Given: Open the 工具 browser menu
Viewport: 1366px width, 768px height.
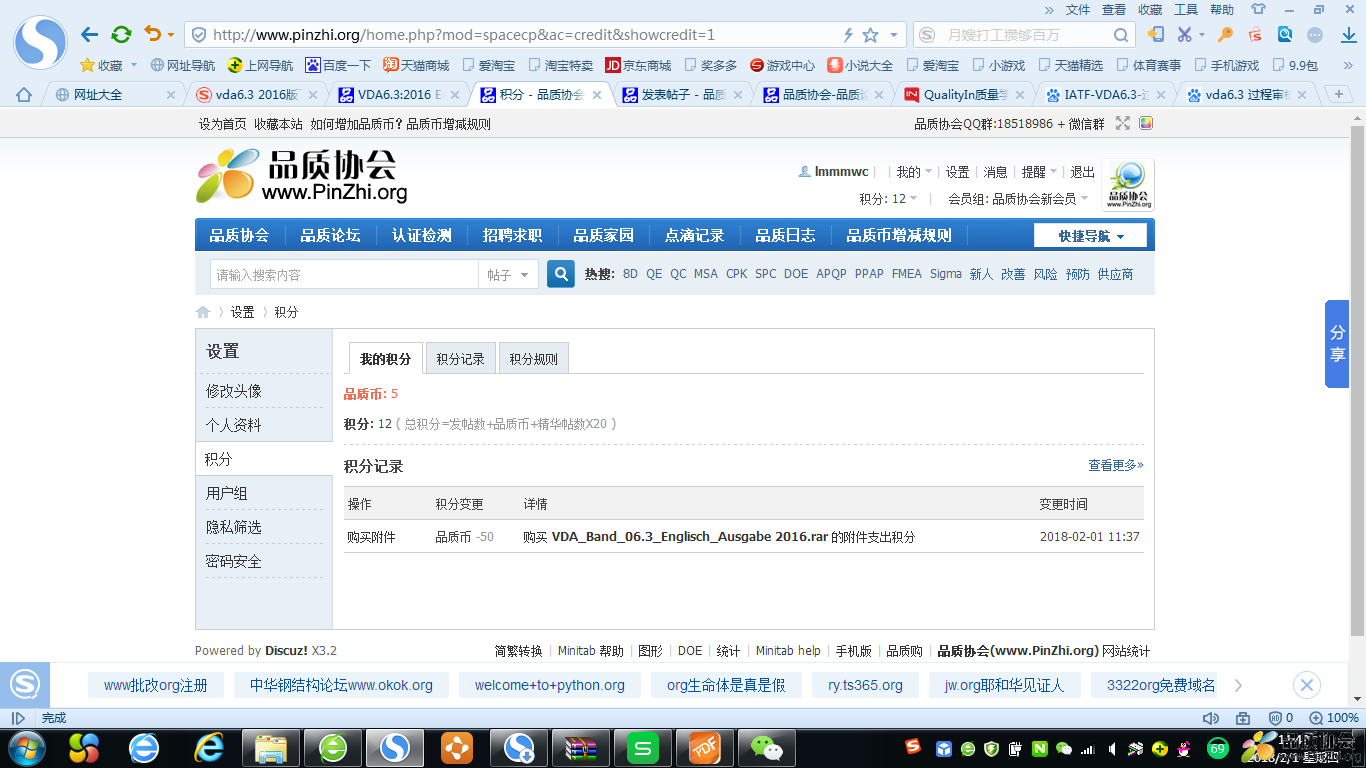Looking at the screenshot, I should pos(1186,9).
